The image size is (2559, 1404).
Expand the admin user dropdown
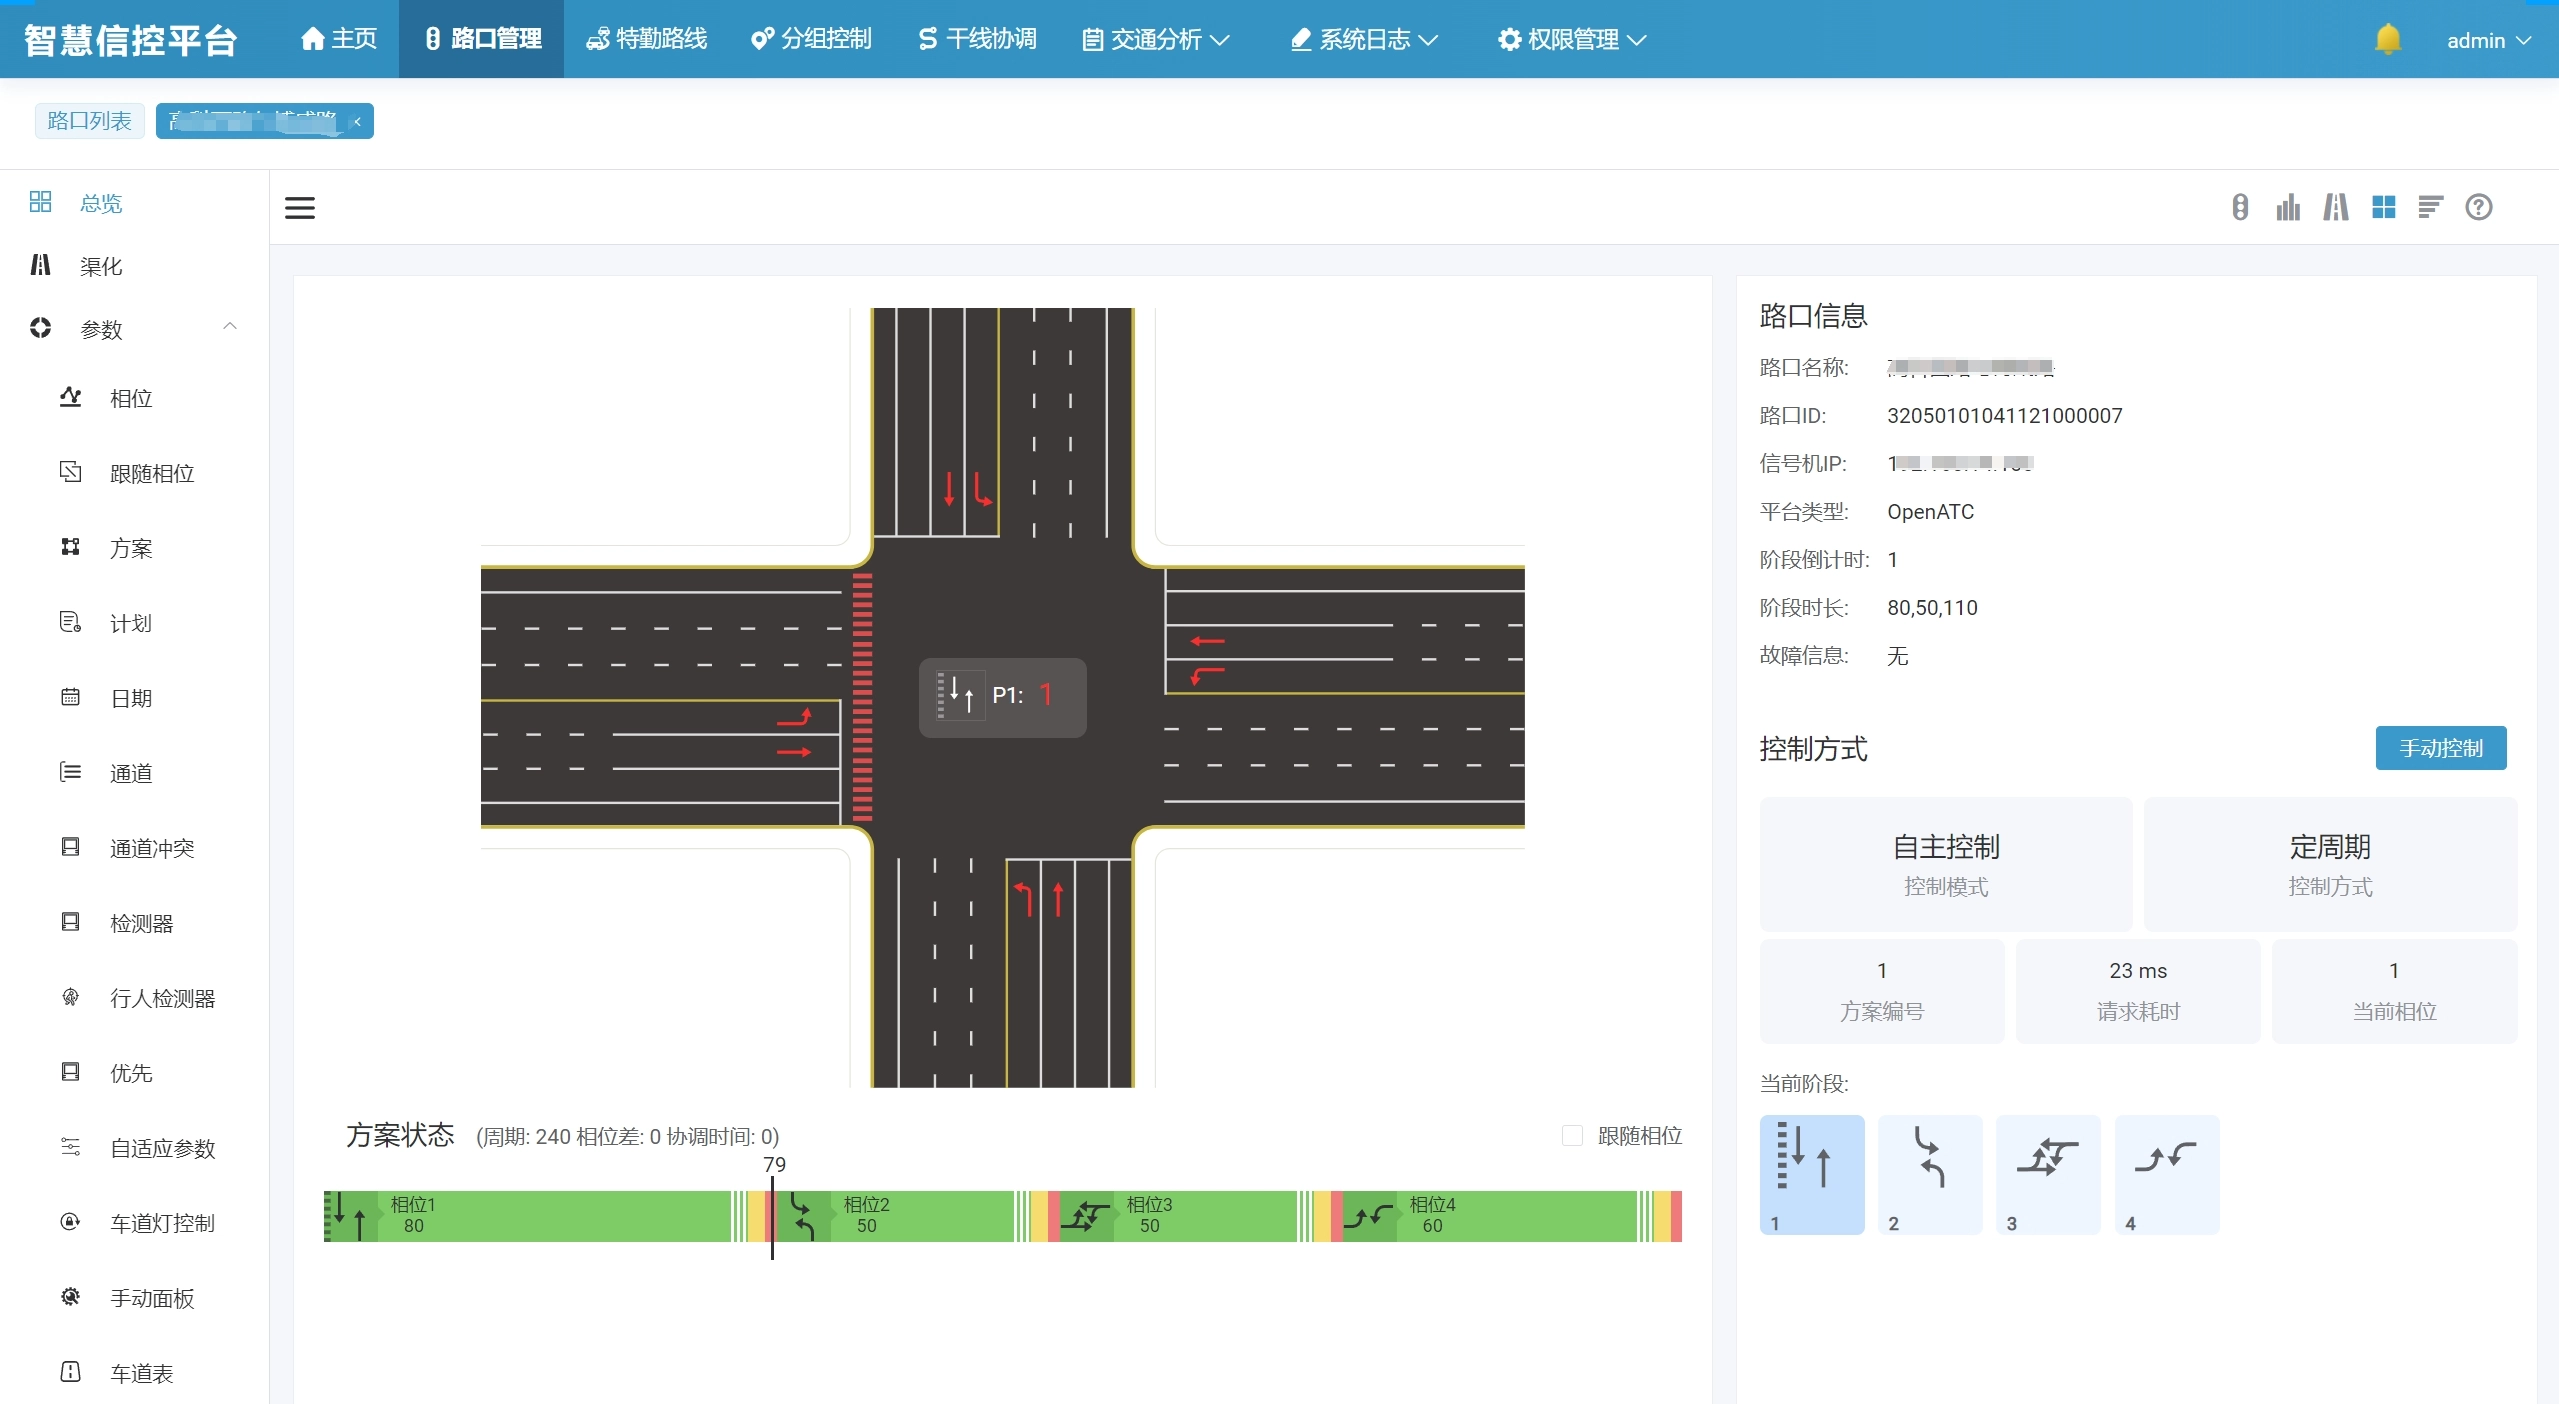2488,40
